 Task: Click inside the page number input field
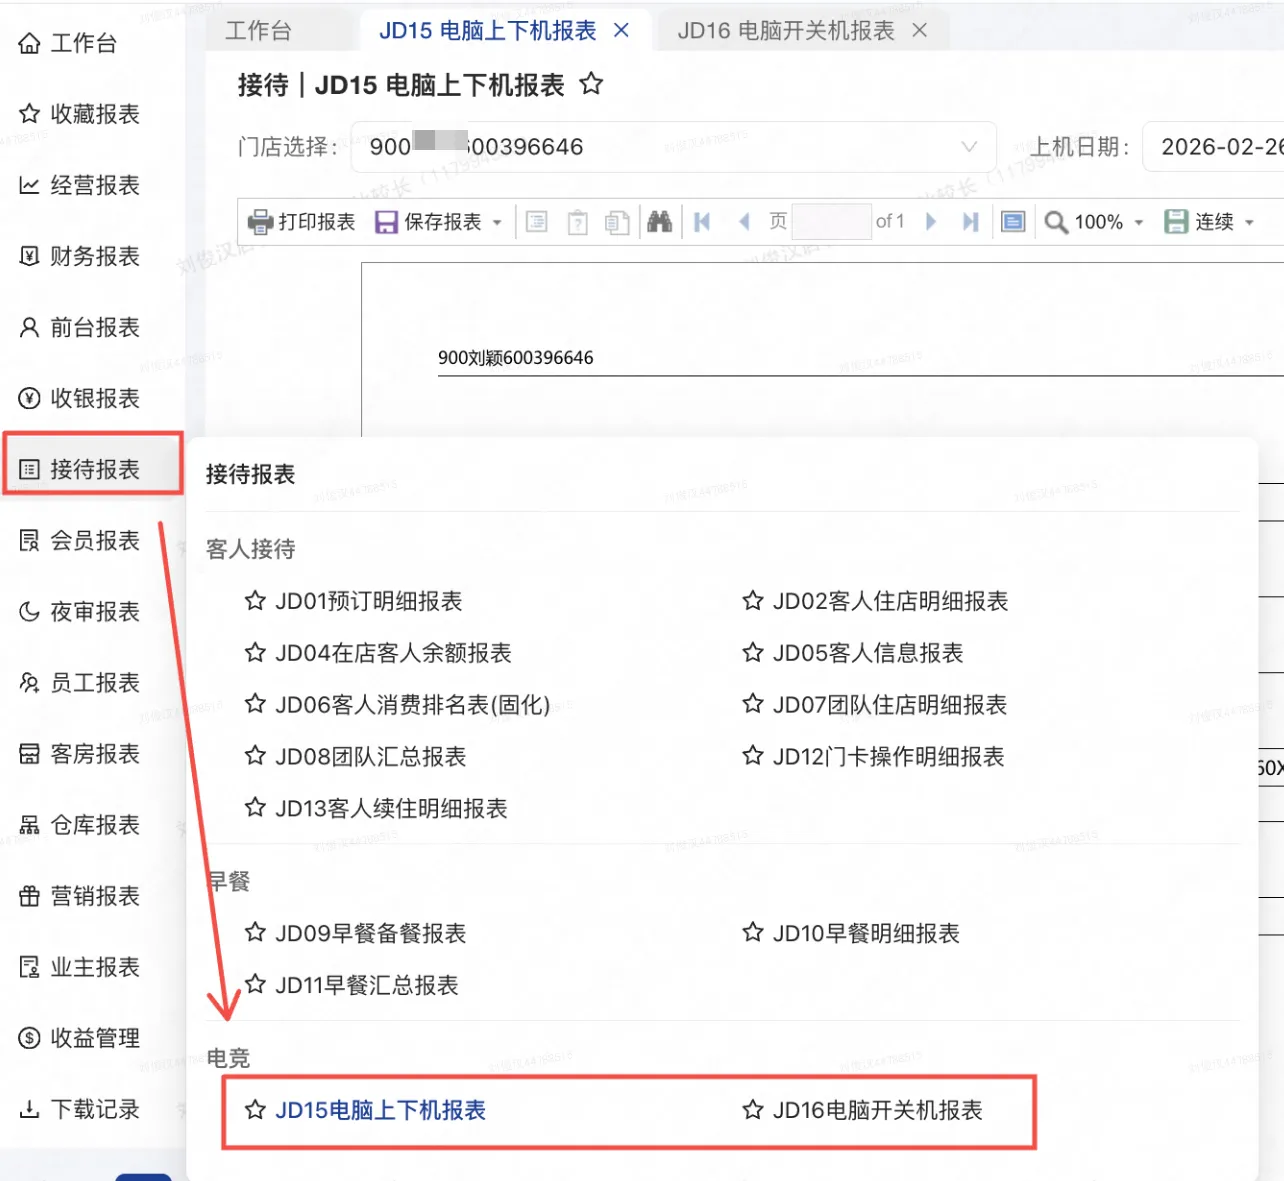[832, 221]
